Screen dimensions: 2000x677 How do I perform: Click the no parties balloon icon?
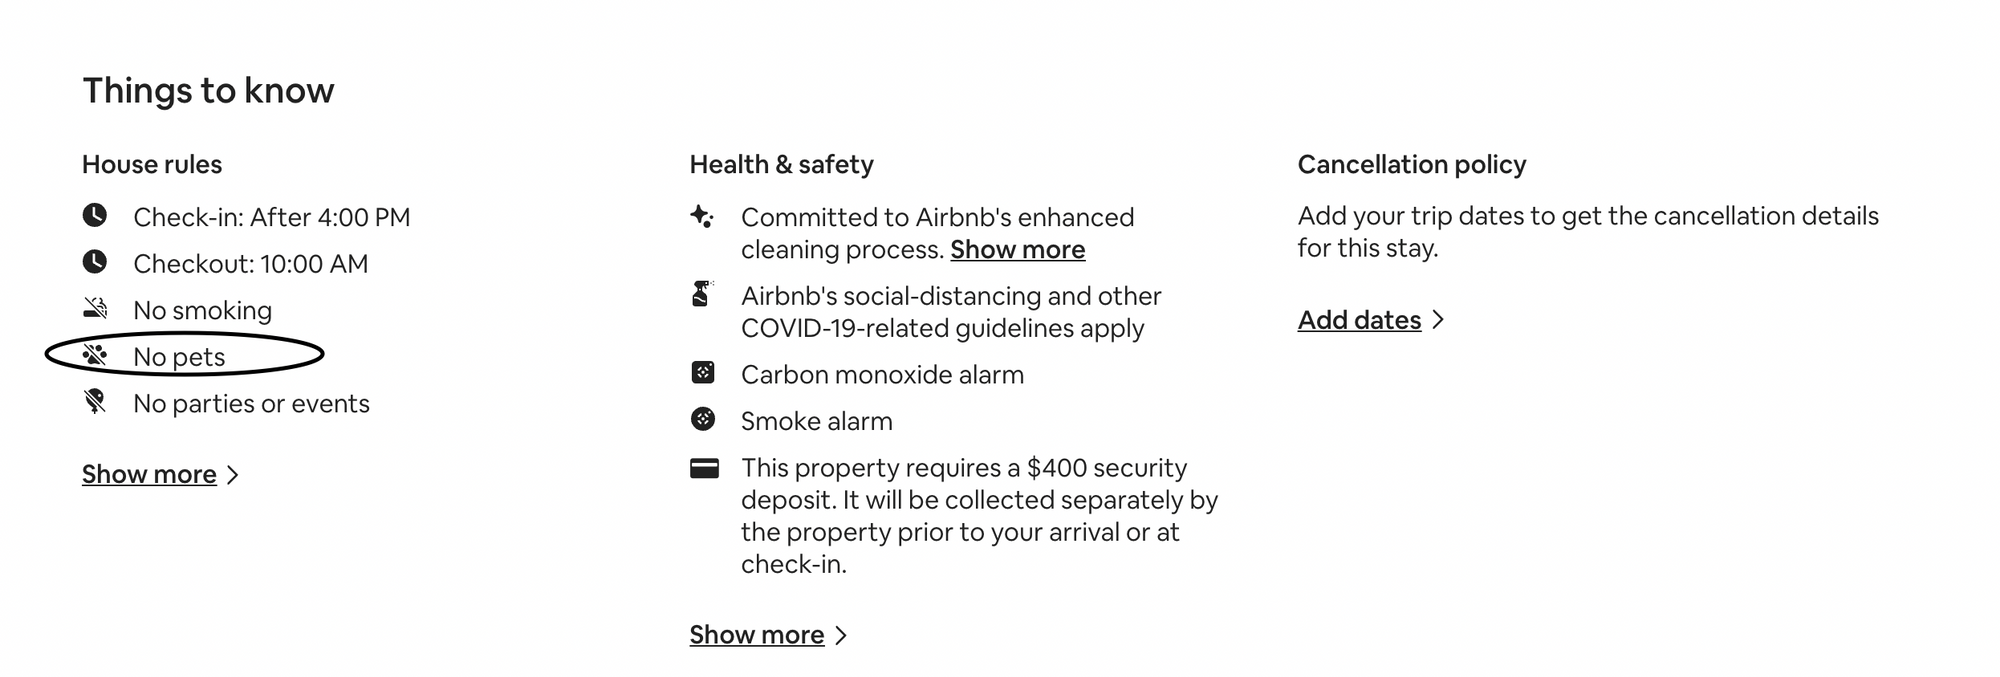pyautogui.click(x=95, y=401)
